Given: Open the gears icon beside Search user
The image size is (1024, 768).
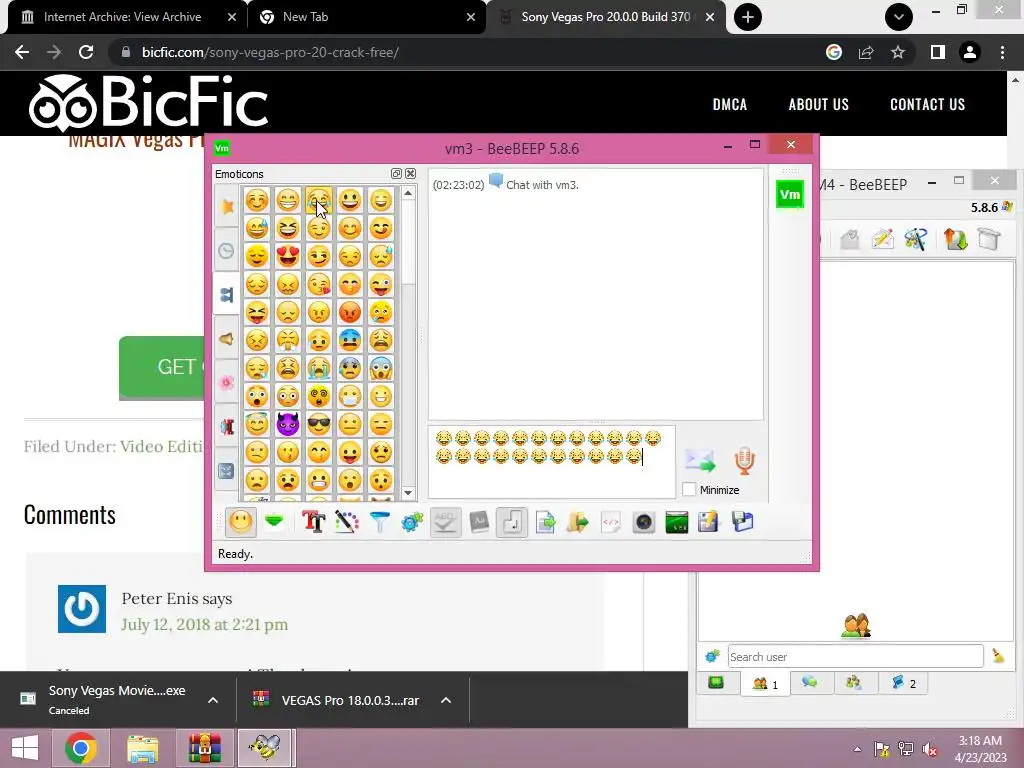Looking at the screenshot, I should click(712, 656).
